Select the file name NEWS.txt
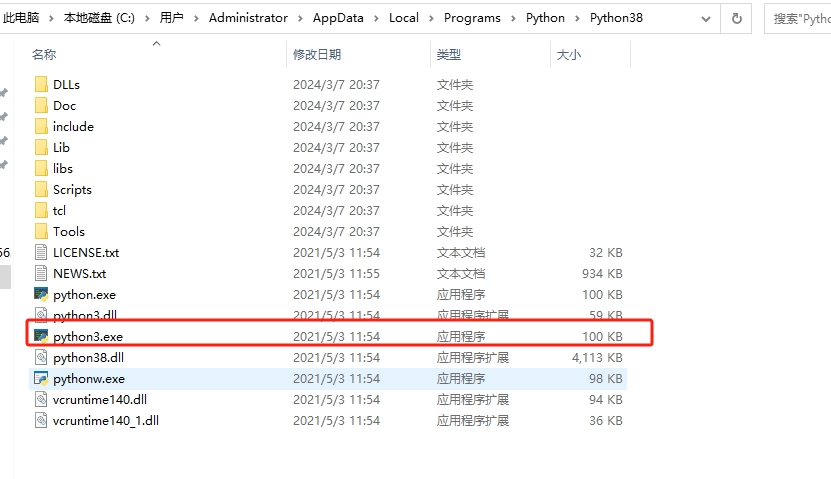The height and width of the screenshot is (479, 831). (79, 274)
